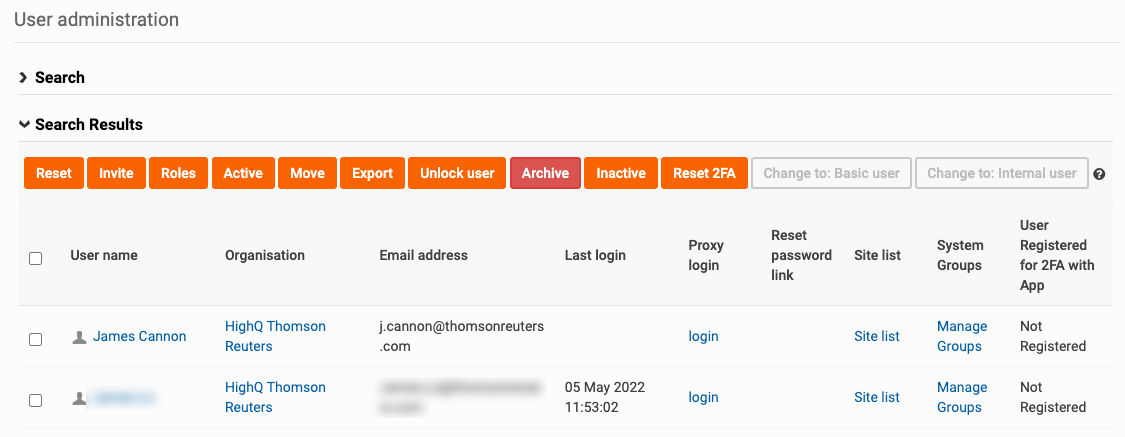Click the user icon in the second row
The height and width of the screenshot is (437, 1125).
click(x=80, y=398)
